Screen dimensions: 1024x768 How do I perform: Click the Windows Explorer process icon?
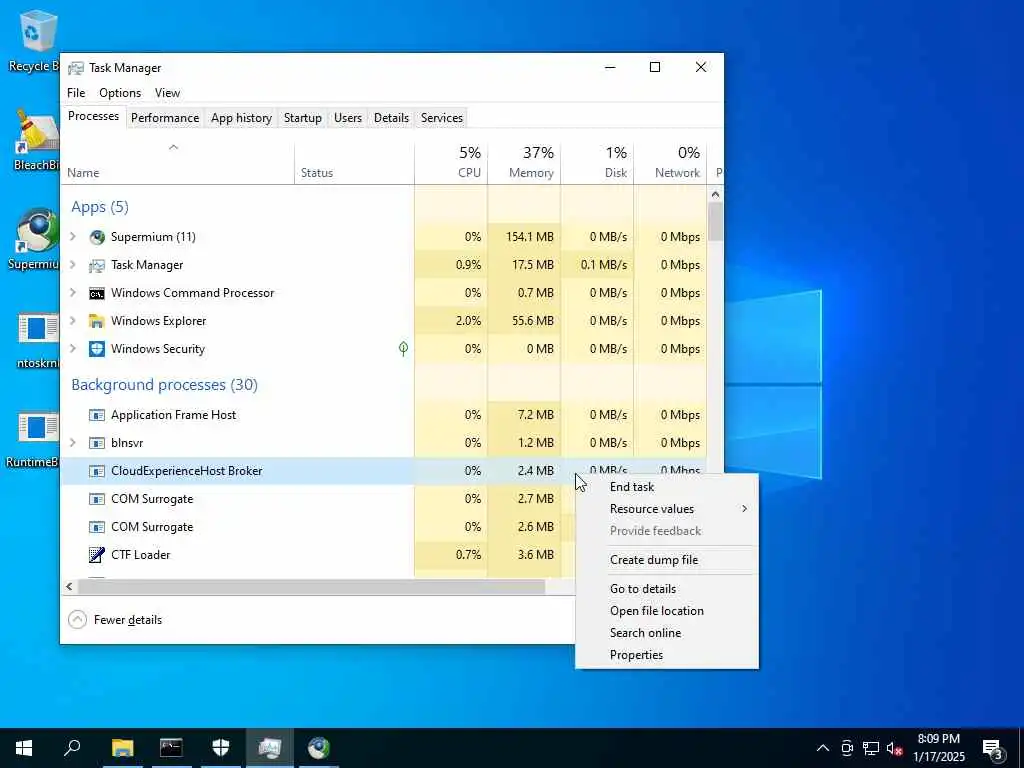point(97,321)
